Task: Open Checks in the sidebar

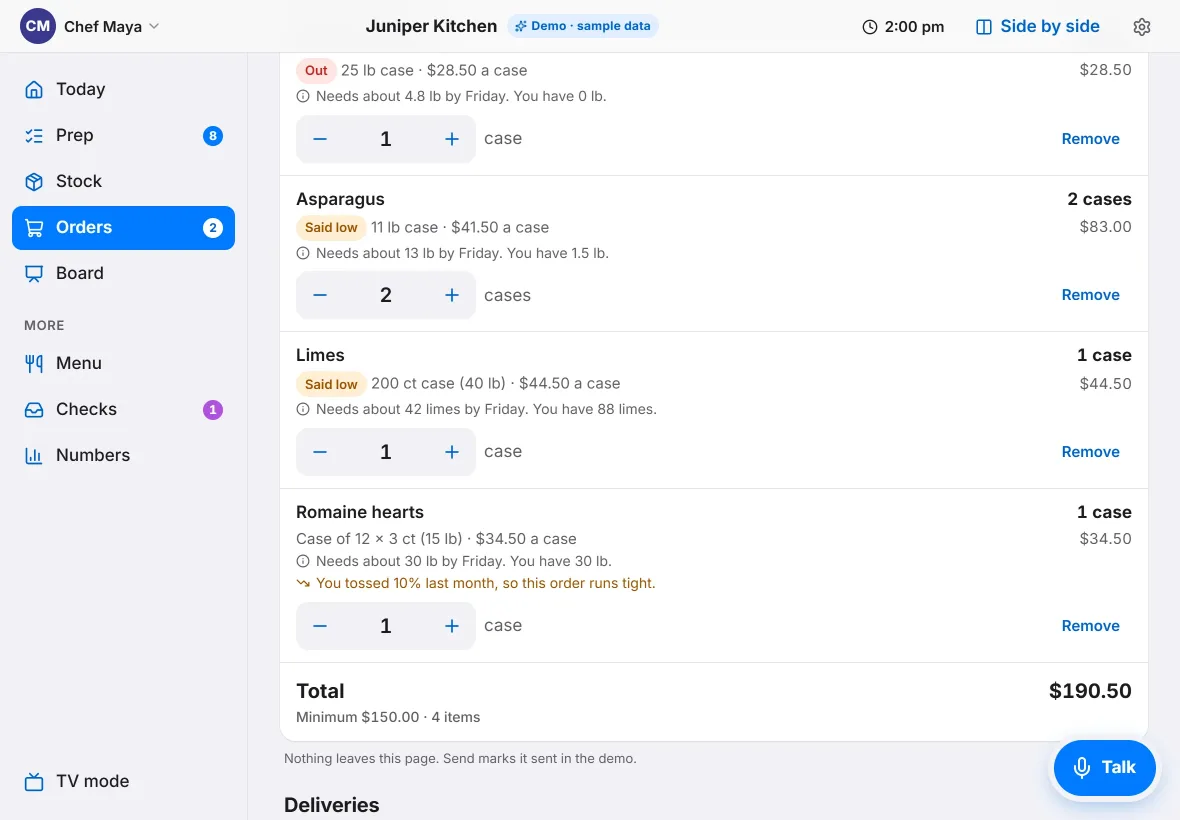Action: pos(123,409)
